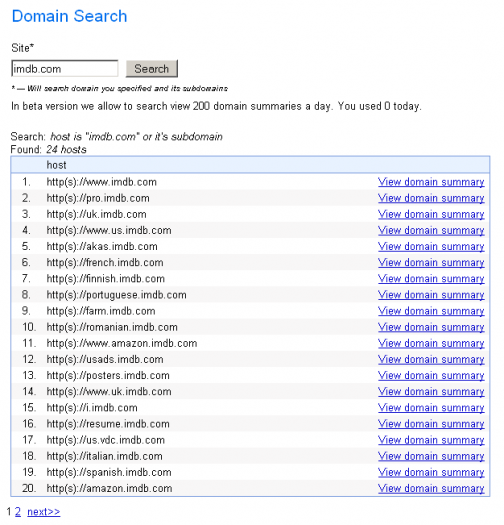The image size is (504, 525).
Task: Open domain summary for www.us.imdb.com
Action: click(431, 230)
